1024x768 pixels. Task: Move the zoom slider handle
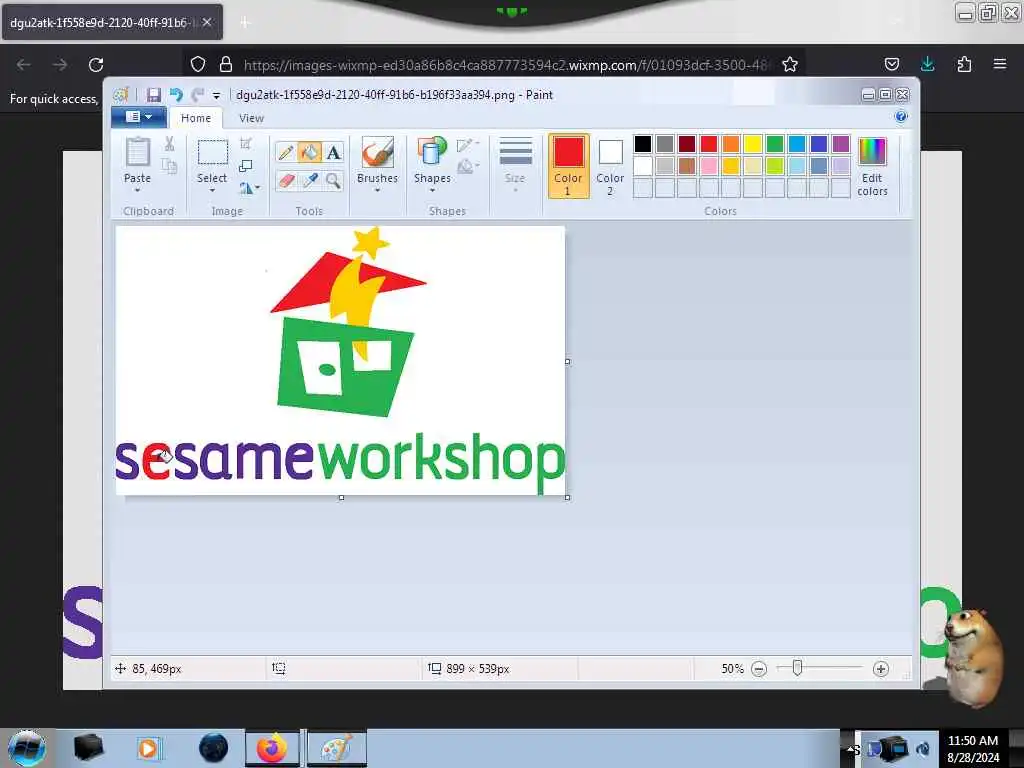pyautogui.click(x=797, y=668)
